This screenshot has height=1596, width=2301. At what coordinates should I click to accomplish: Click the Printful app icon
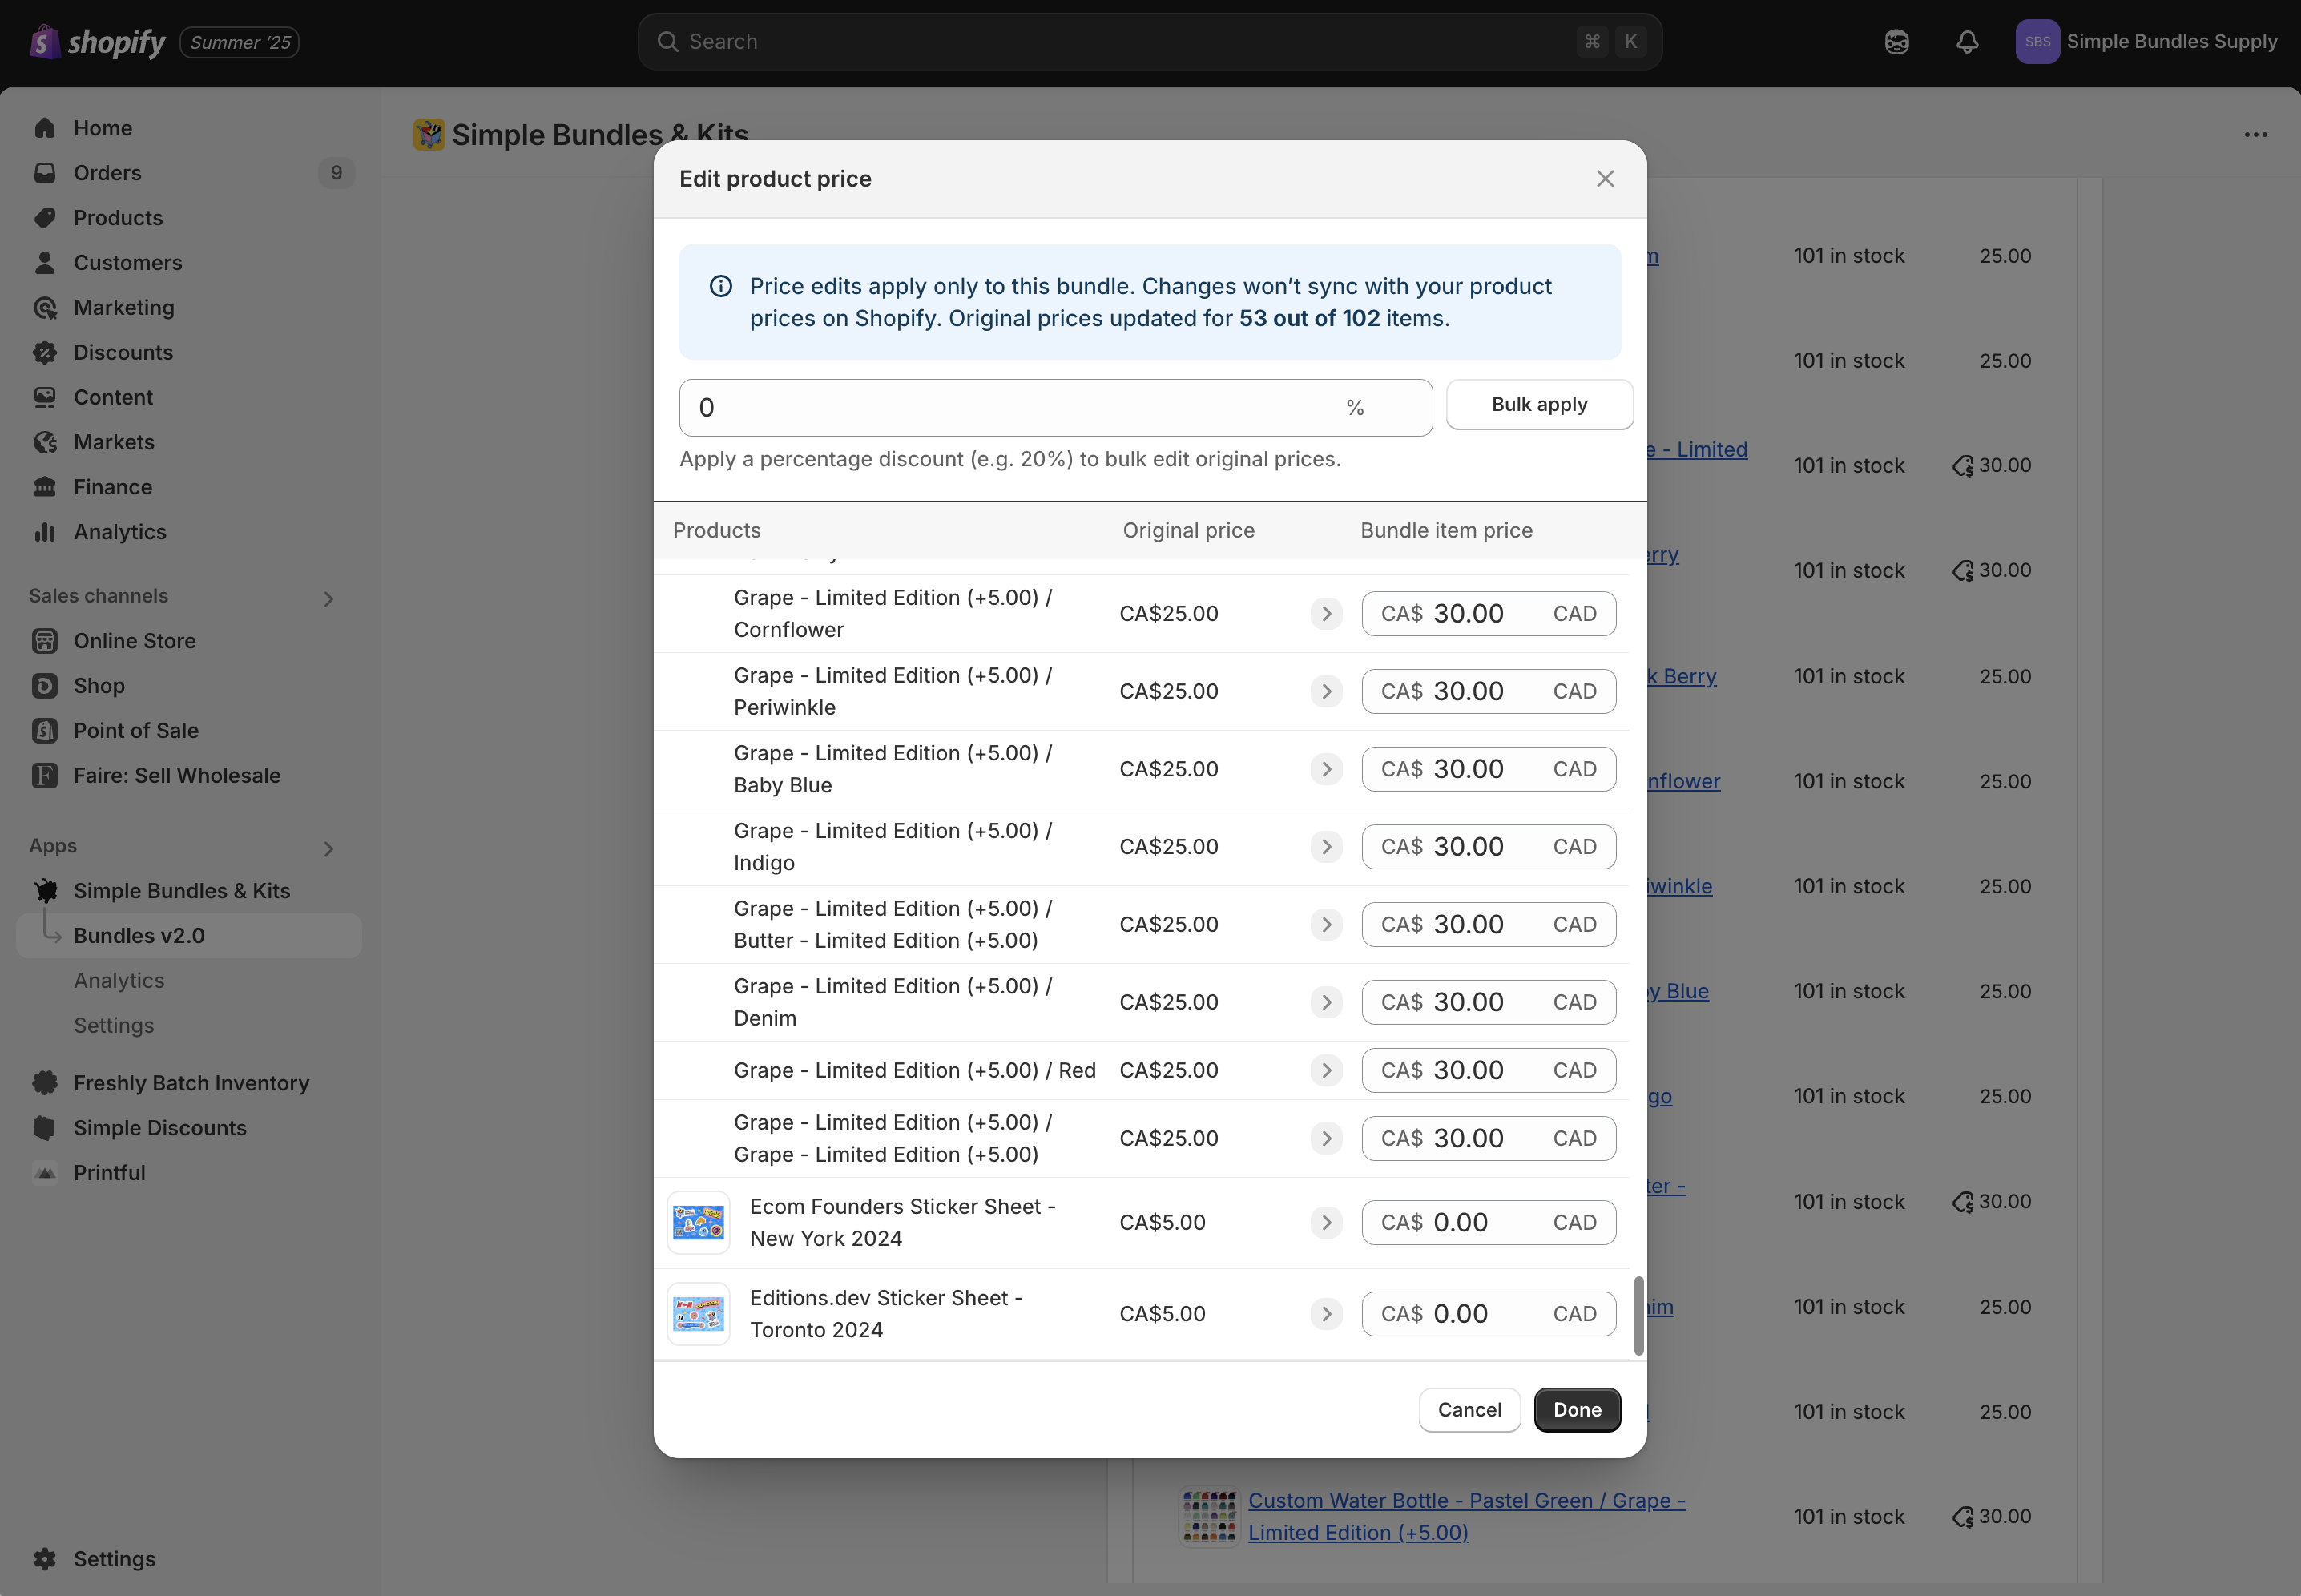tap(45, 1173)
